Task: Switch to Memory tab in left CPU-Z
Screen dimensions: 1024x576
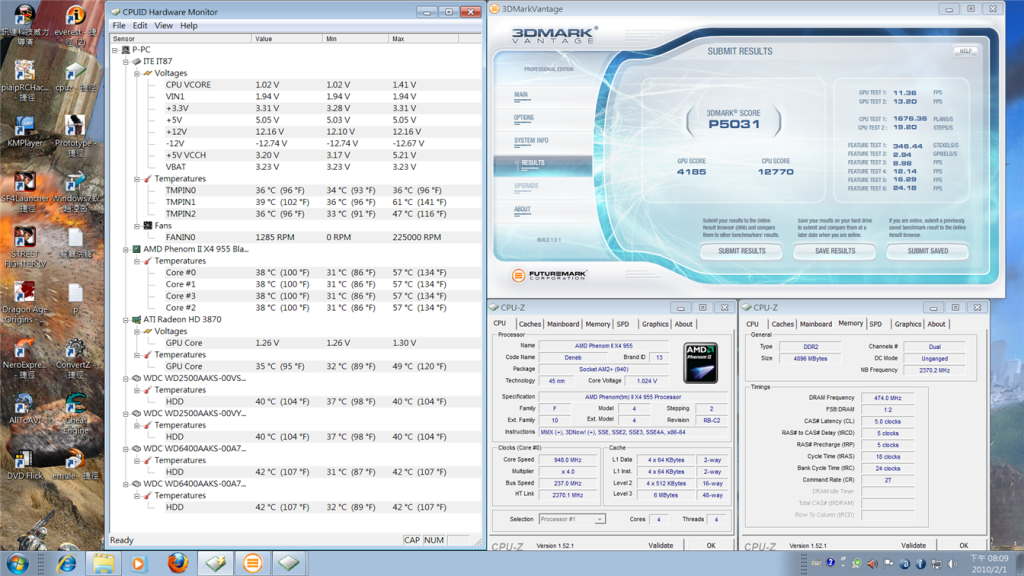Action: (x=598, y=324)
